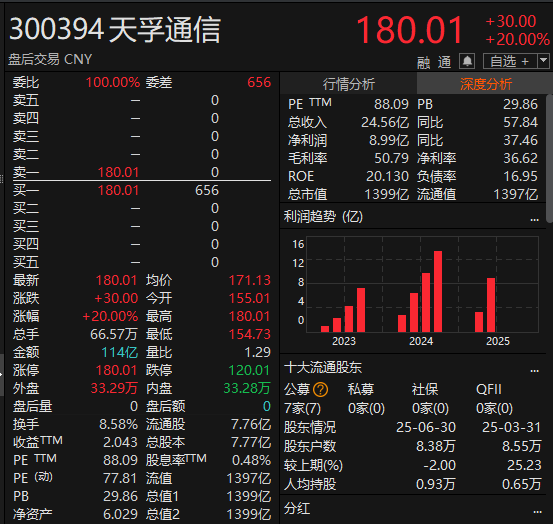Click 人均持股 value 0.65万
The width and height of the screenshot is (553, 524).
521,485
